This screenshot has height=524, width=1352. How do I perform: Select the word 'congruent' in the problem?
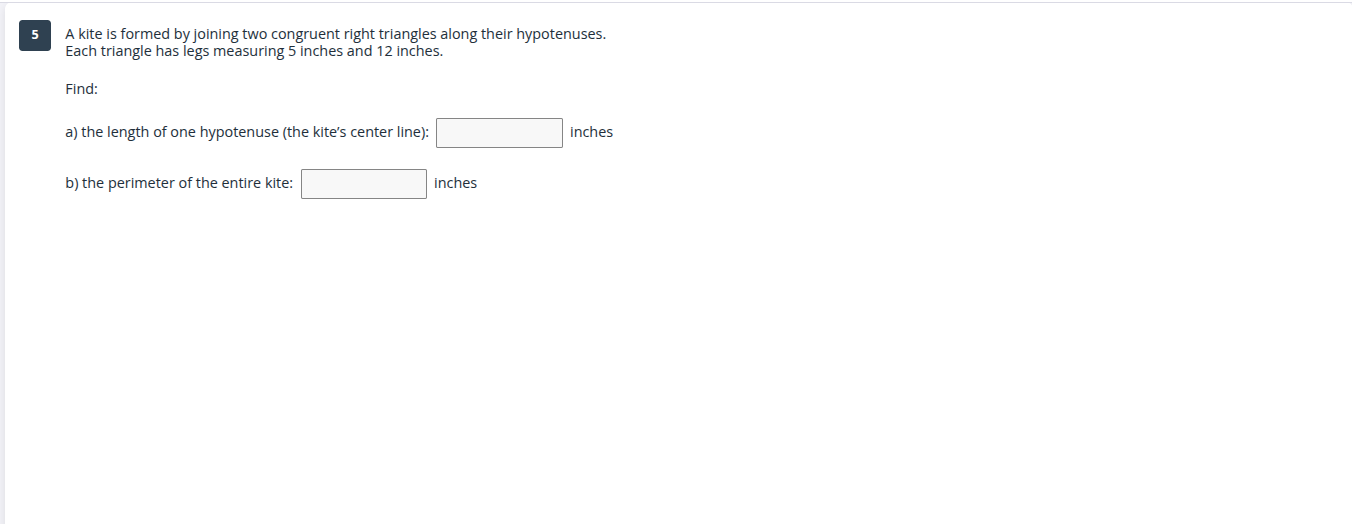304,34
